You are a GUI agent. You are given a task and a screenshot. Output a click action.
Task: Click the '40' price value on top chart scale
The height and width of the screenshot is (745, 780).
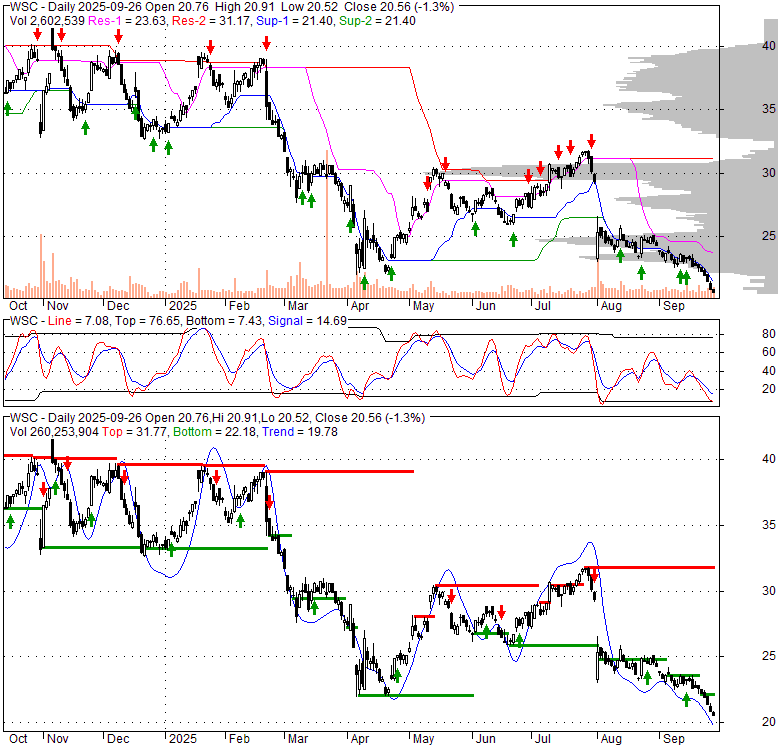769,46
